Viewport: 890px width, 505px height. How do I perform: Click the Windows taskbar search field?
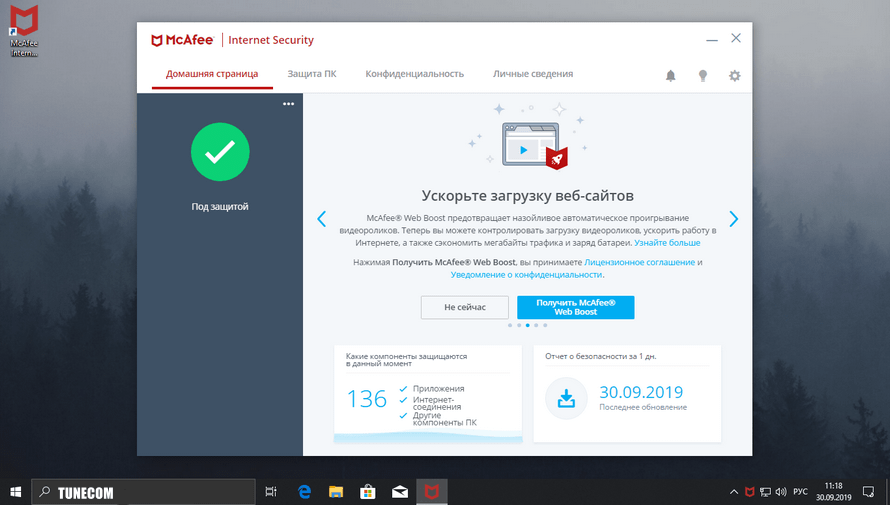143,492
